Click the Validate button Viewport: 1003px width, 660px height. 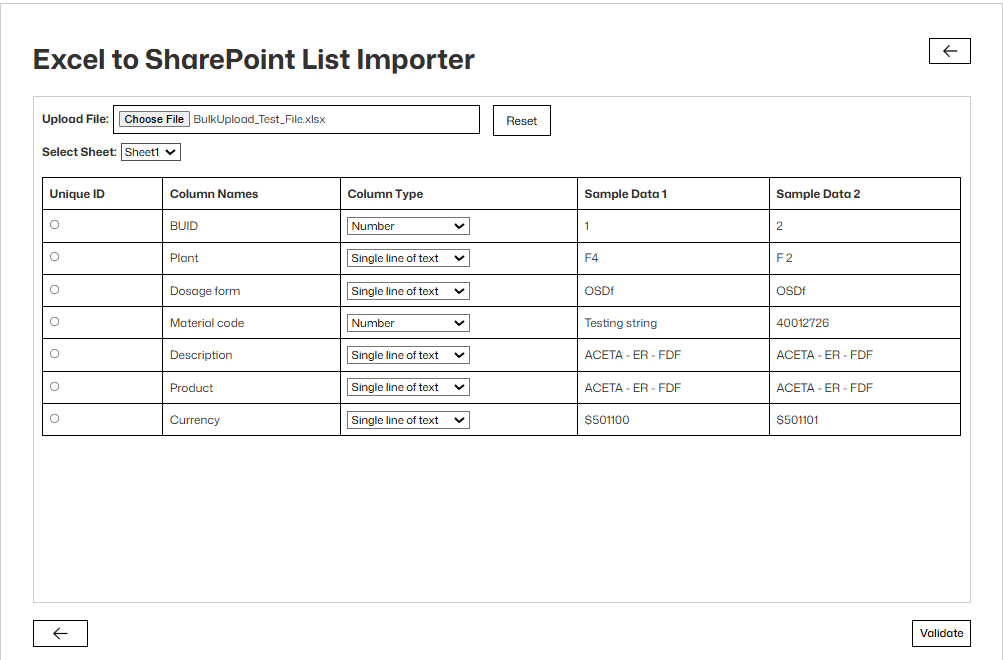click(x=941, y=633)
